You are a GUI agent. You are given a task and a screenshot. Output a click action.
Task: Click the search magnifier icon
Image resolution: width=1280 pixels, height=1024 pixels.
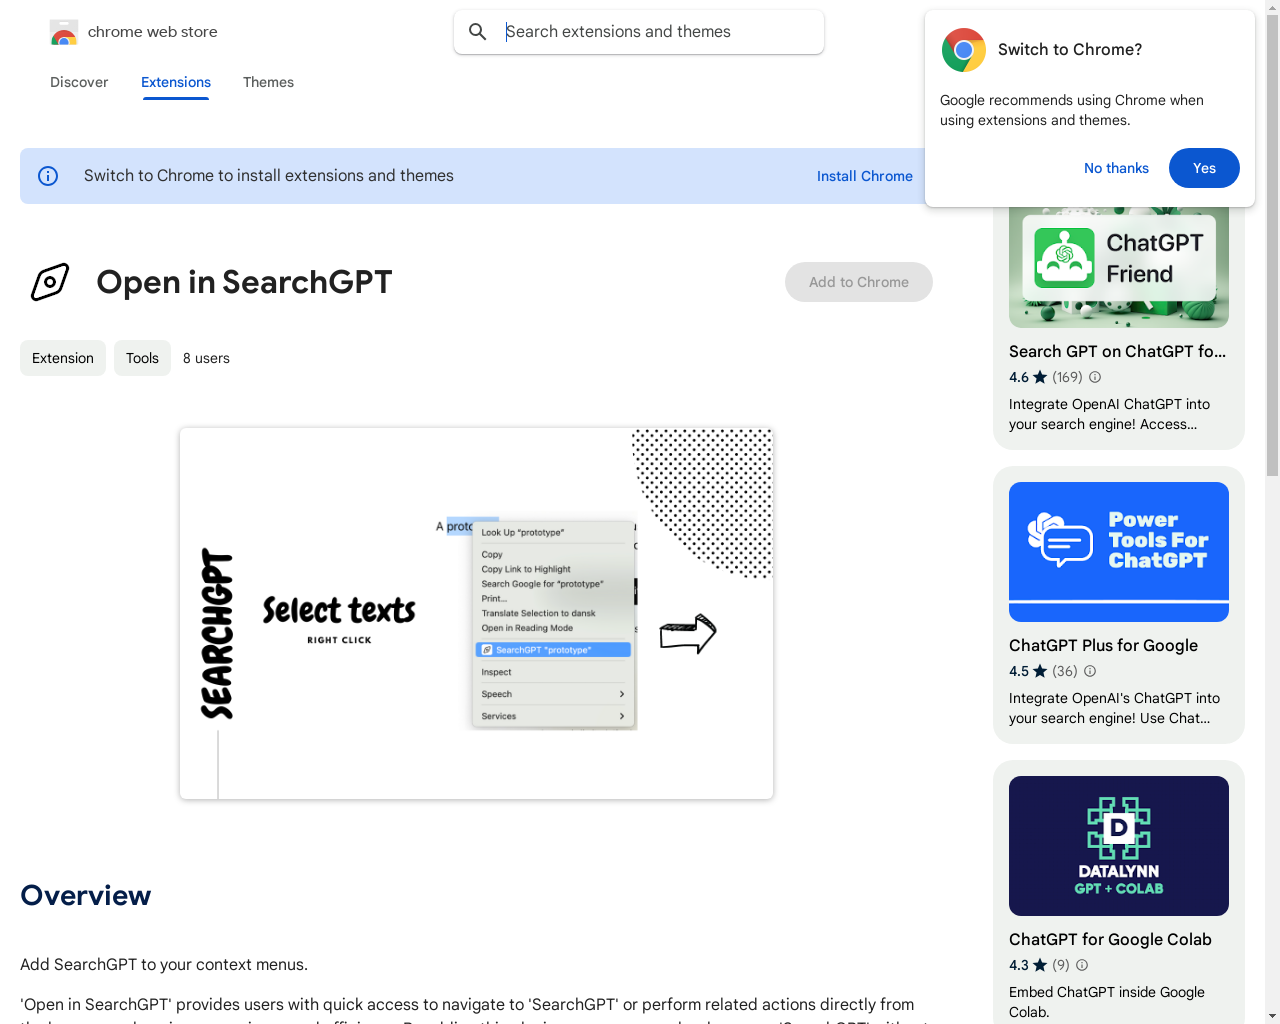tap(478, 32)
